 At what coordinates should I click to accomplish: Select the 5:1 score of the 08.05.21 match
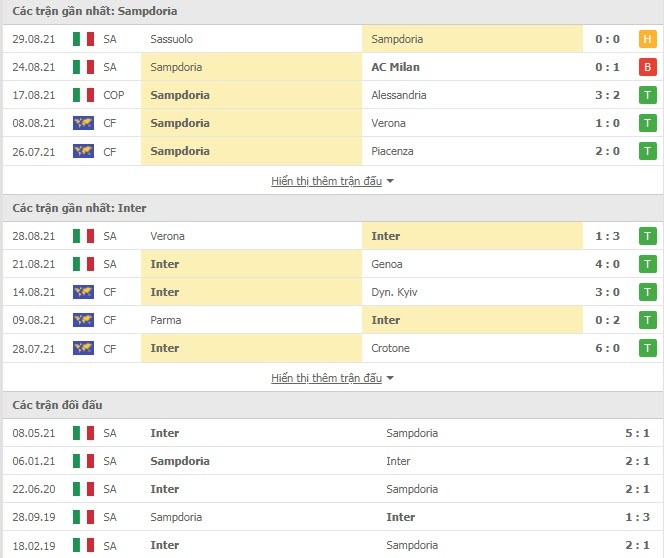pyautogui.click(x=637, y=433)
